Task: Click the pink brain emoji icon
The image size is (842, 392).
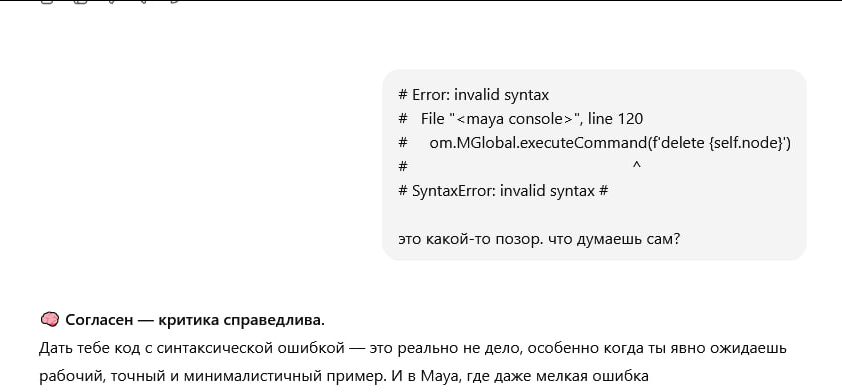Action: click(49, 320)
